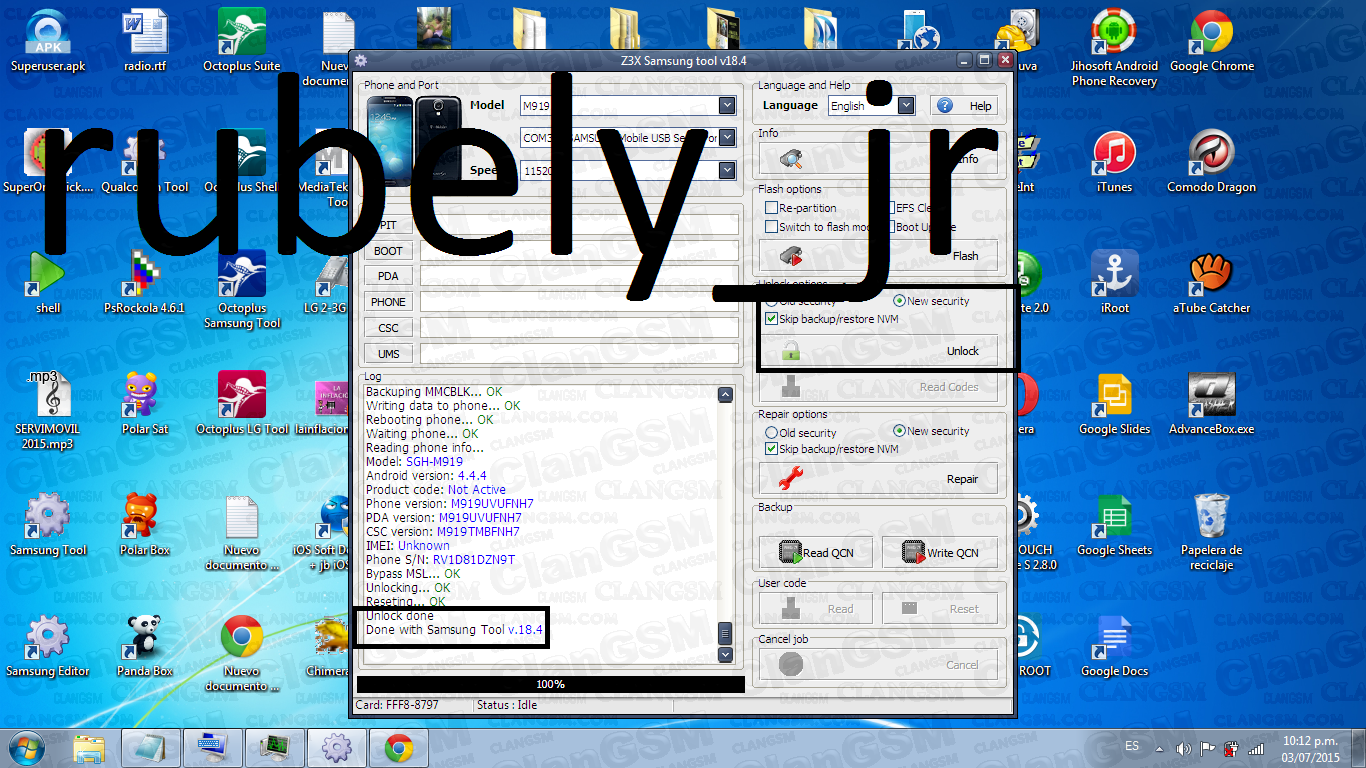1366x768 pixels.
Task: Click the PDA file button
Action: pos(389,276)
